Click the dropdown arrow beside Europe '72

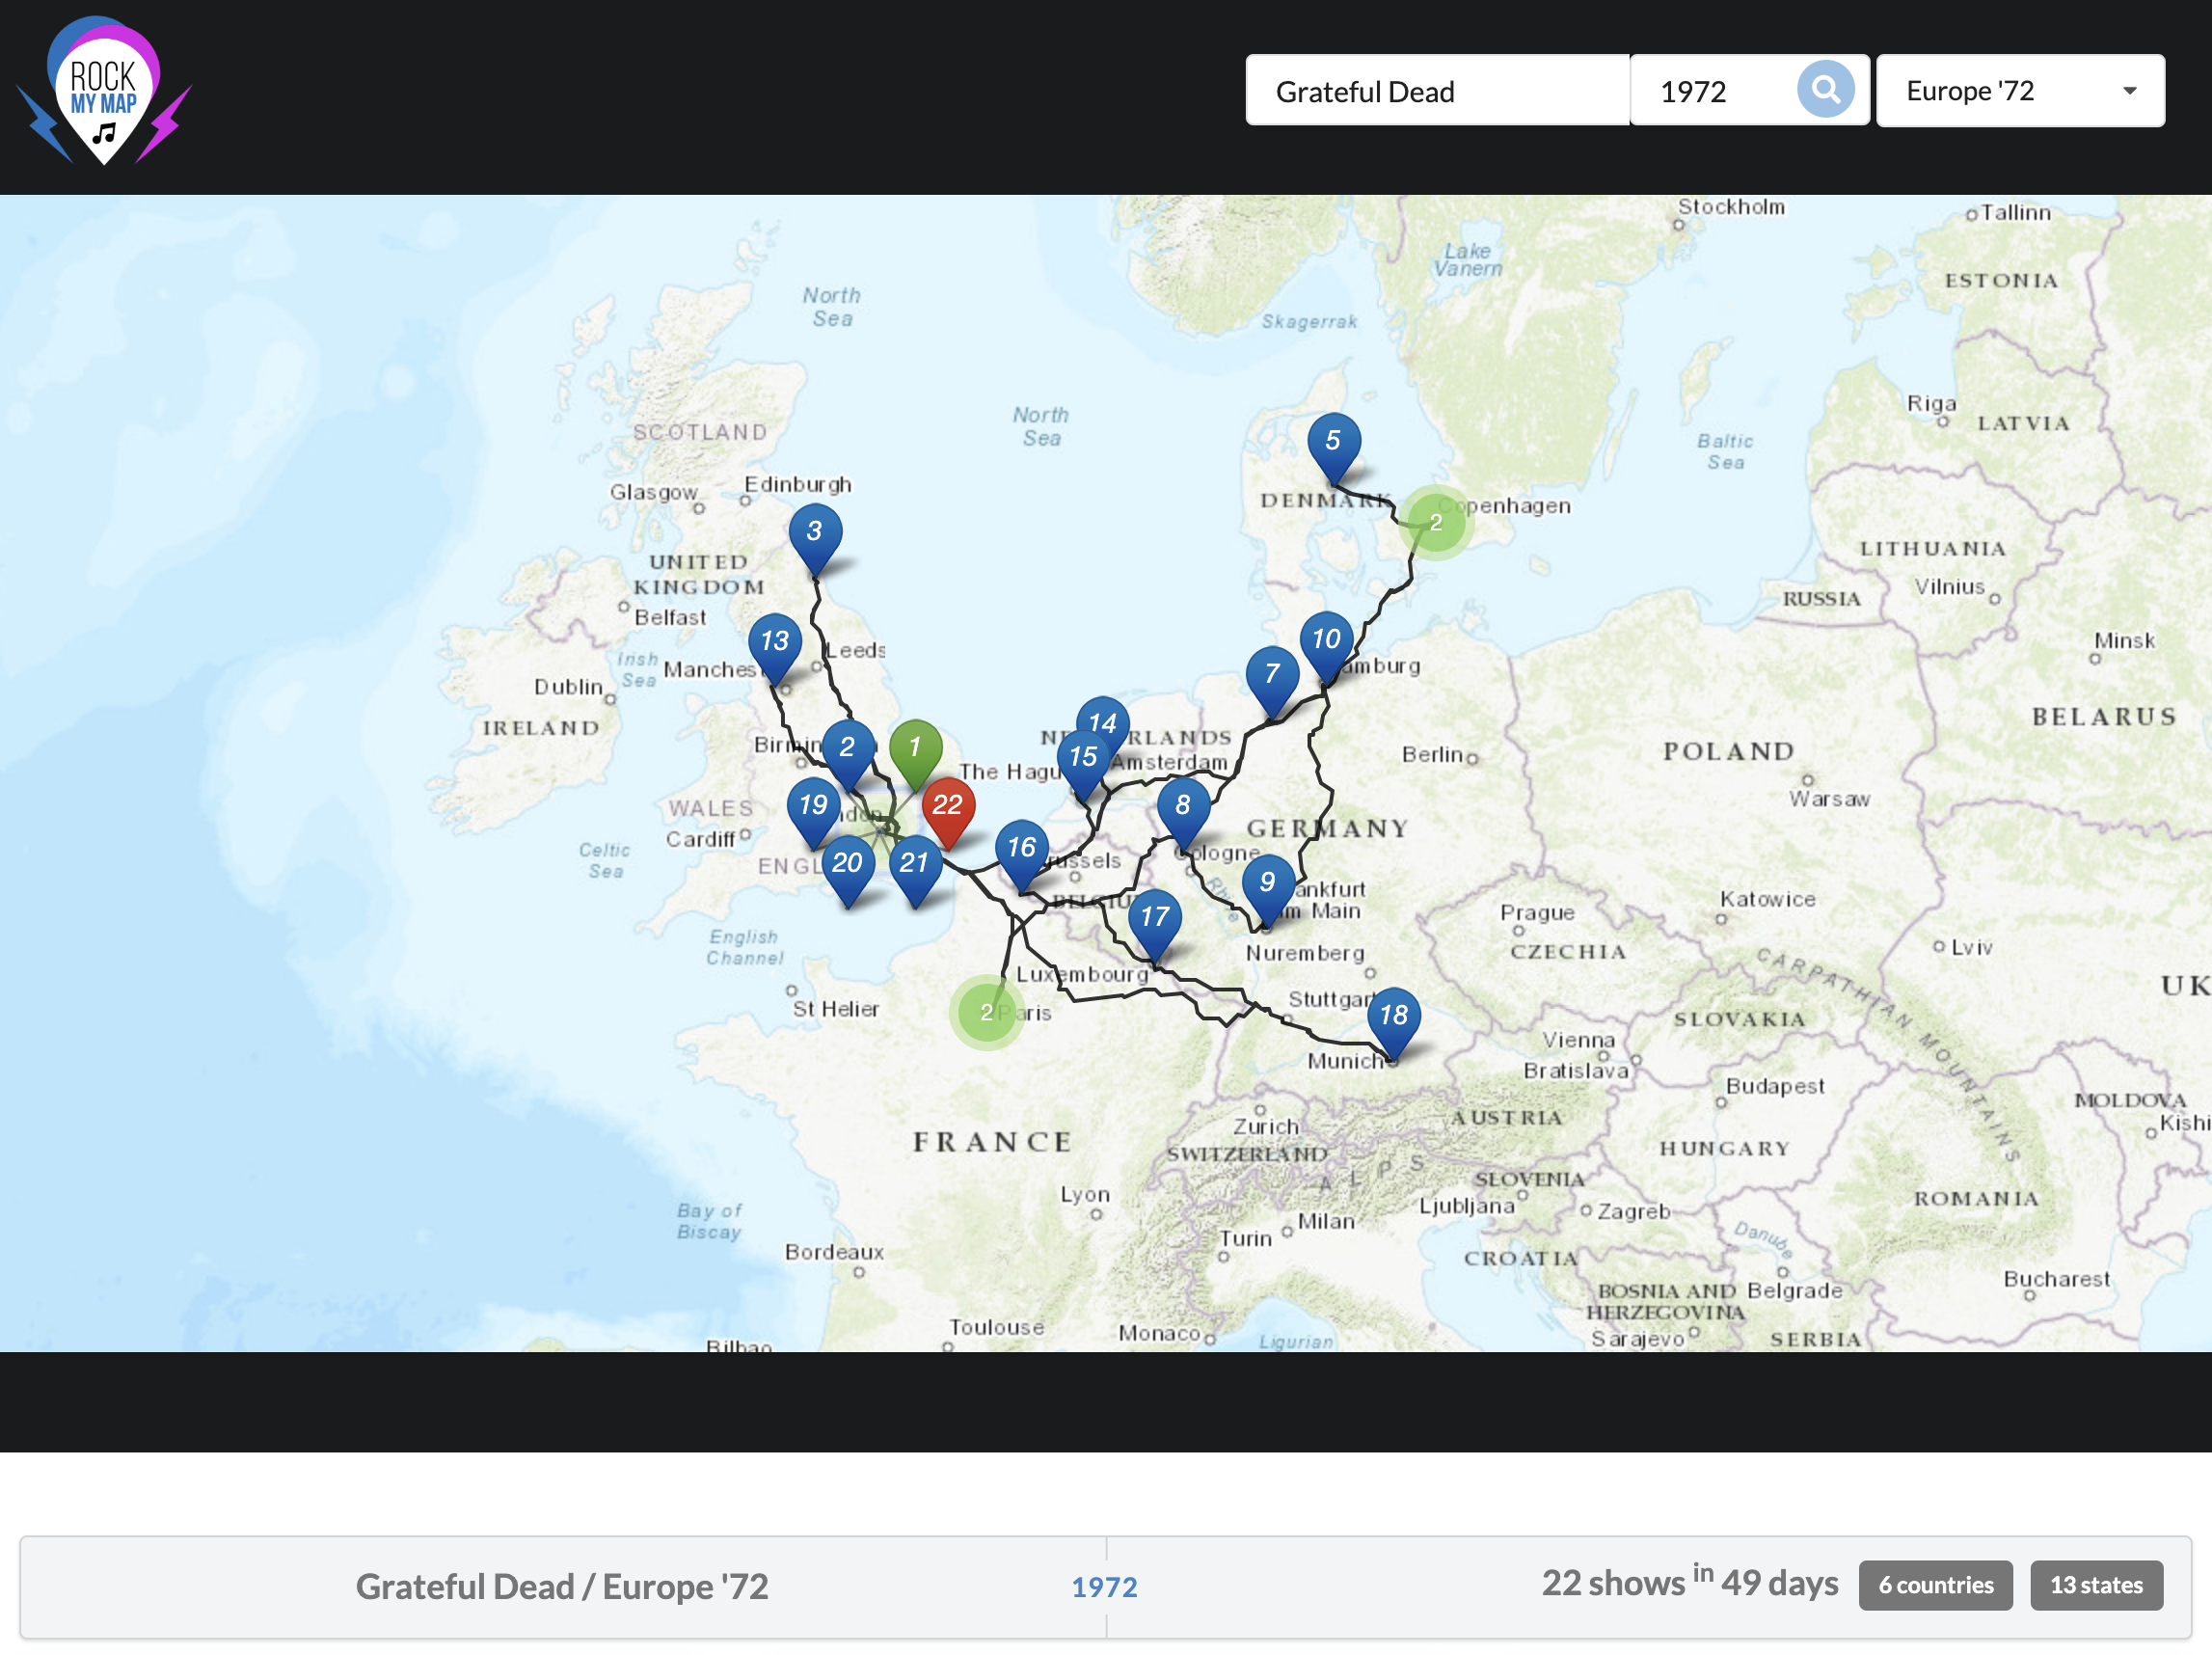pos(2129,91)
